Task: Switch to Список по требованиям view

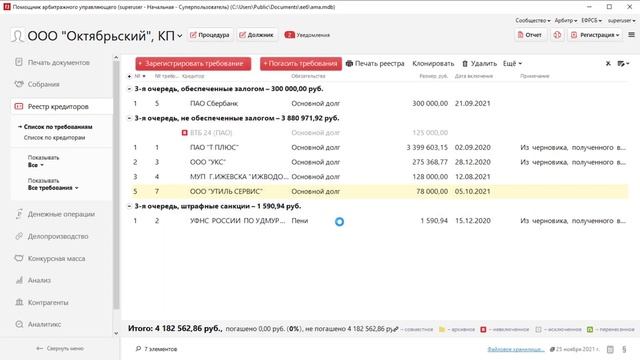Action: click(x=58, y=127)
